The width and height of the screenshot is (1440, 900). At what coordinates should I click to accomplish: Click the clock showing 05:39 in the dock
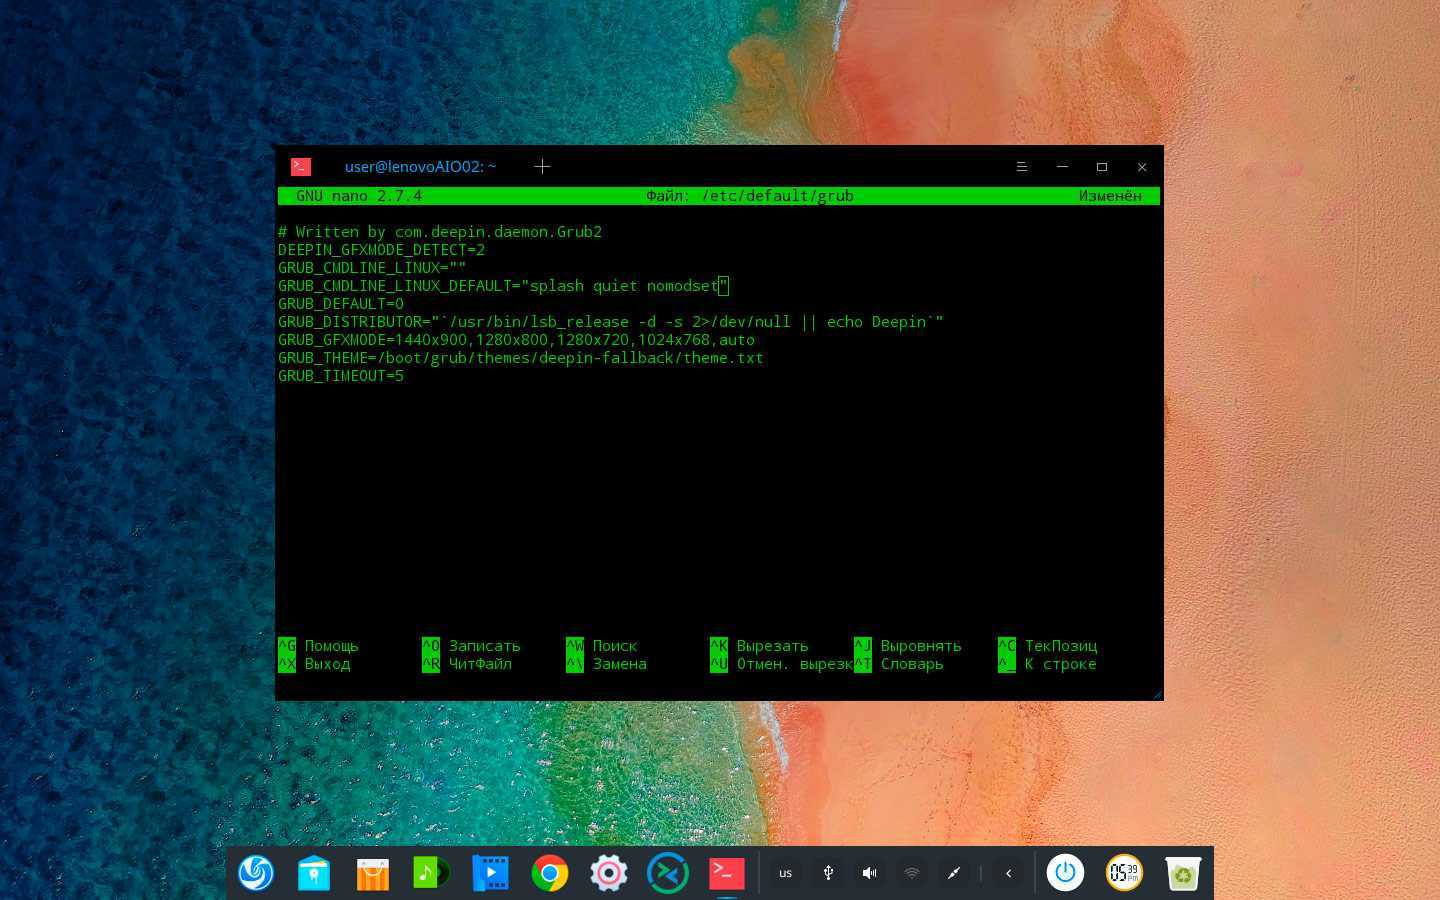[x=1124, y=873]
